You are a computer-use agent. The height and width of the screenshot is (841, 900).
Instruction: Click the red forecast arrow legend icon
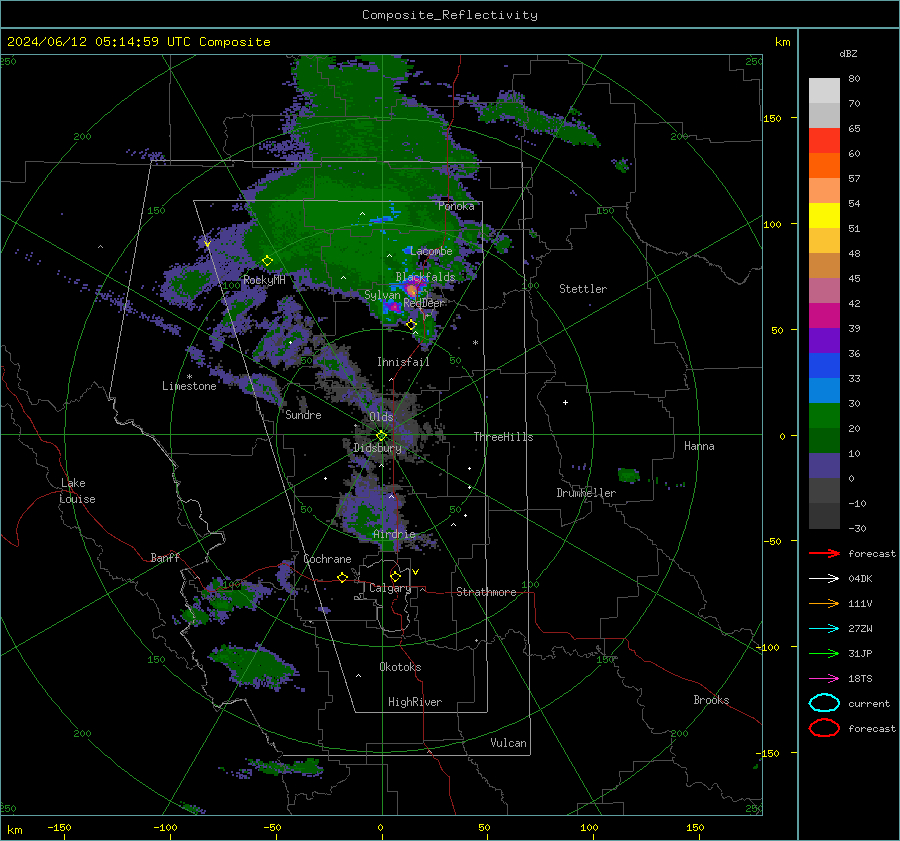pyautogui.click(x=824, y=553)
